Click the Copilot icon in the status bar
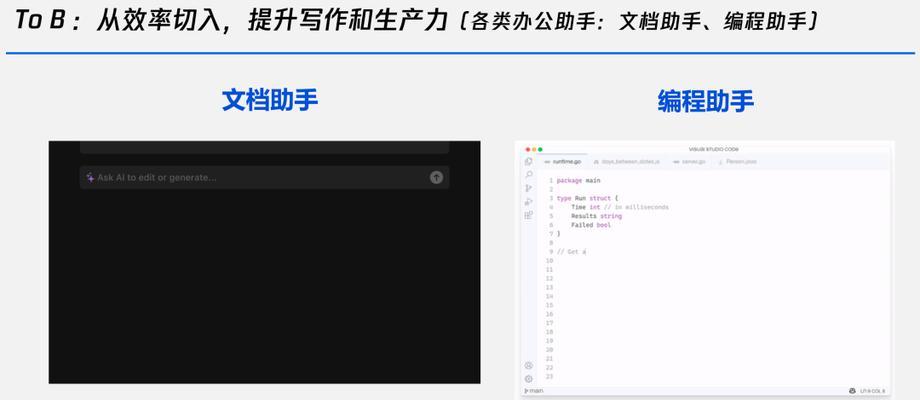920x400 pixels. point(853,391)
